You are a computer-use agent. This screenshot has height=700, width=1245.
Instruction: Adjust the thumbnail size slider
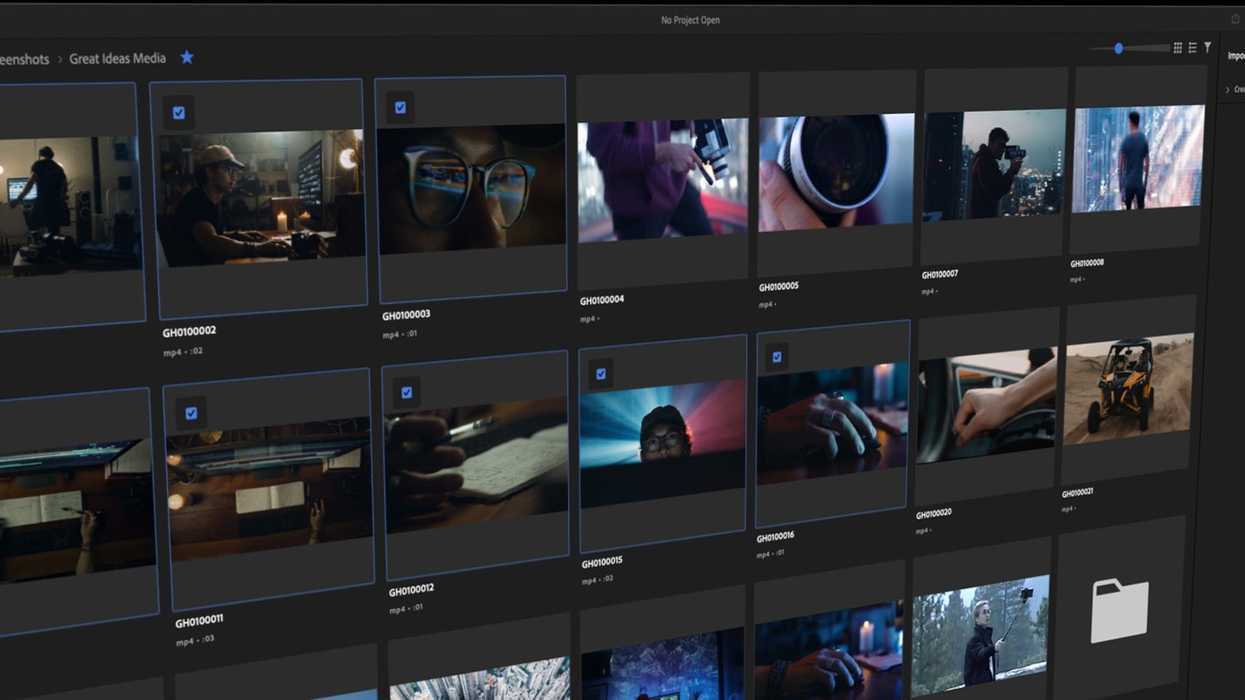tap(1119, 48)
